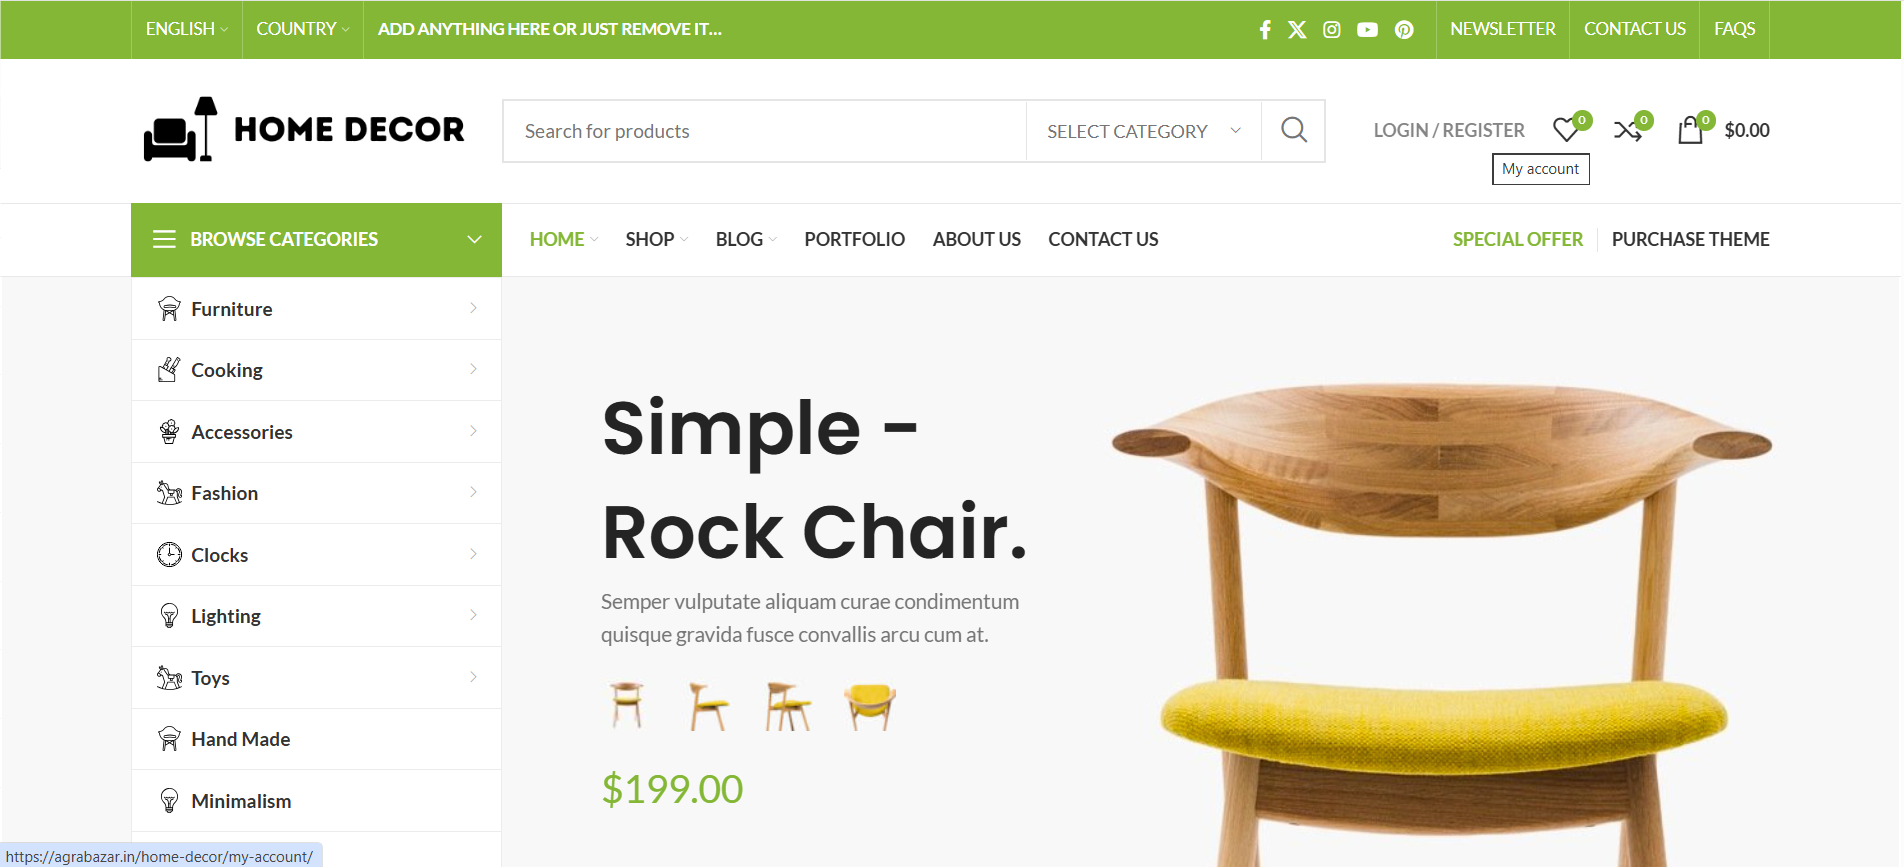
Task: Open the Instagram social icon
Action: tap(1331, 30)
